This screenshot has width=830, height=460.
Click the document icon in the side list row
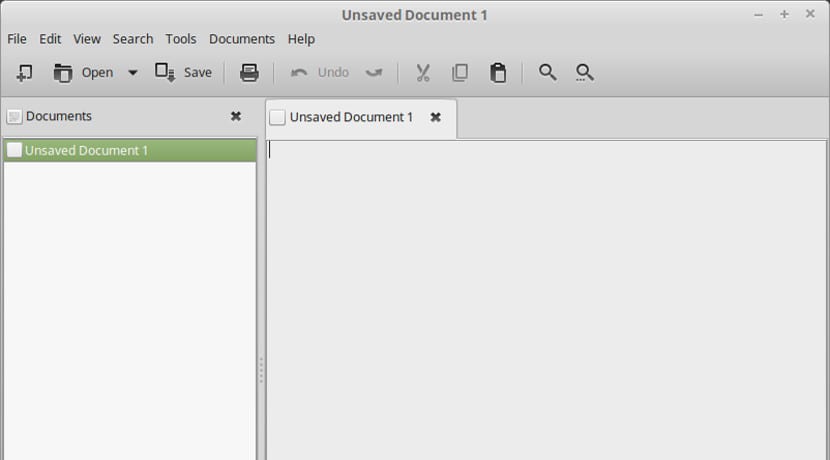[x=14, y=150]
